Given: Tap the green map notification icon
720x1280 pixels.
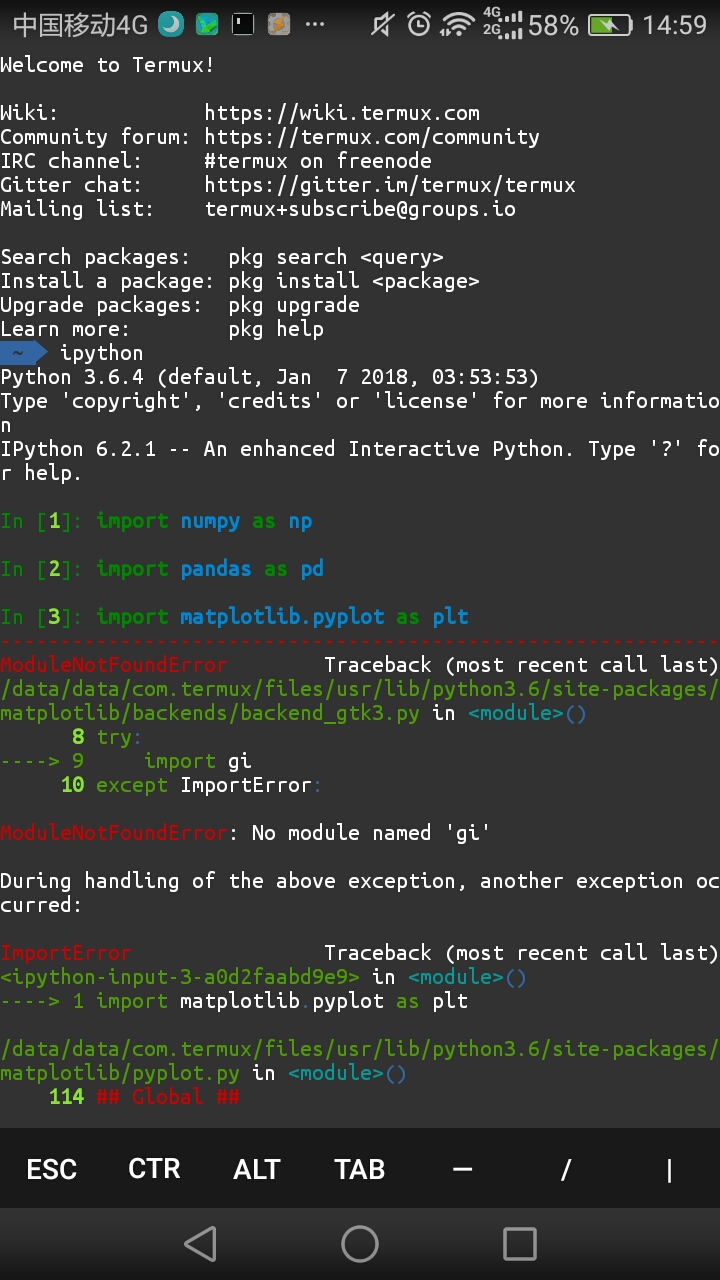Looking at the screenshot, I should pyautogui.click(x=207, y=25).
